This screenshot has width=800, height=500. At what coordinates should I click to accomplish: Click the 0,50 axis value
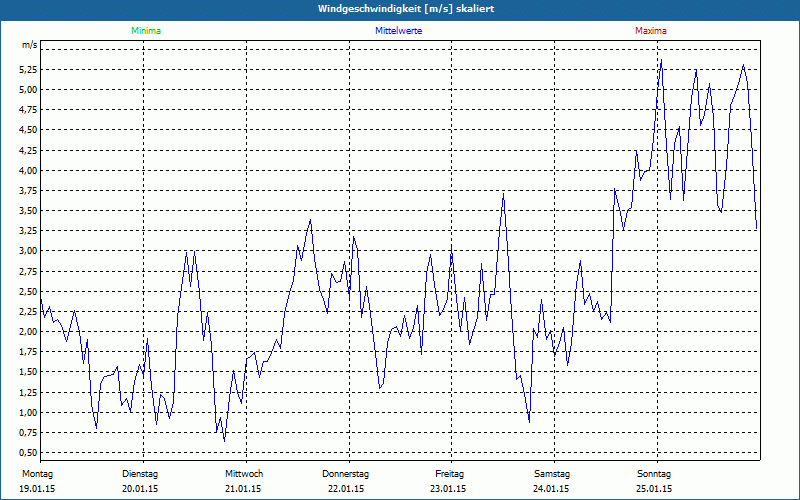29,453
